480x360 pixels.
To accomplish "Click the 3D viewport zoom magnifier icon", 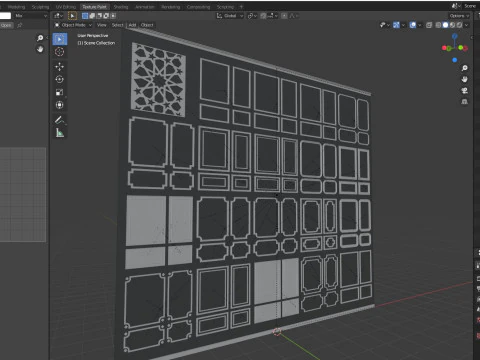I will (x=464, y=68).
